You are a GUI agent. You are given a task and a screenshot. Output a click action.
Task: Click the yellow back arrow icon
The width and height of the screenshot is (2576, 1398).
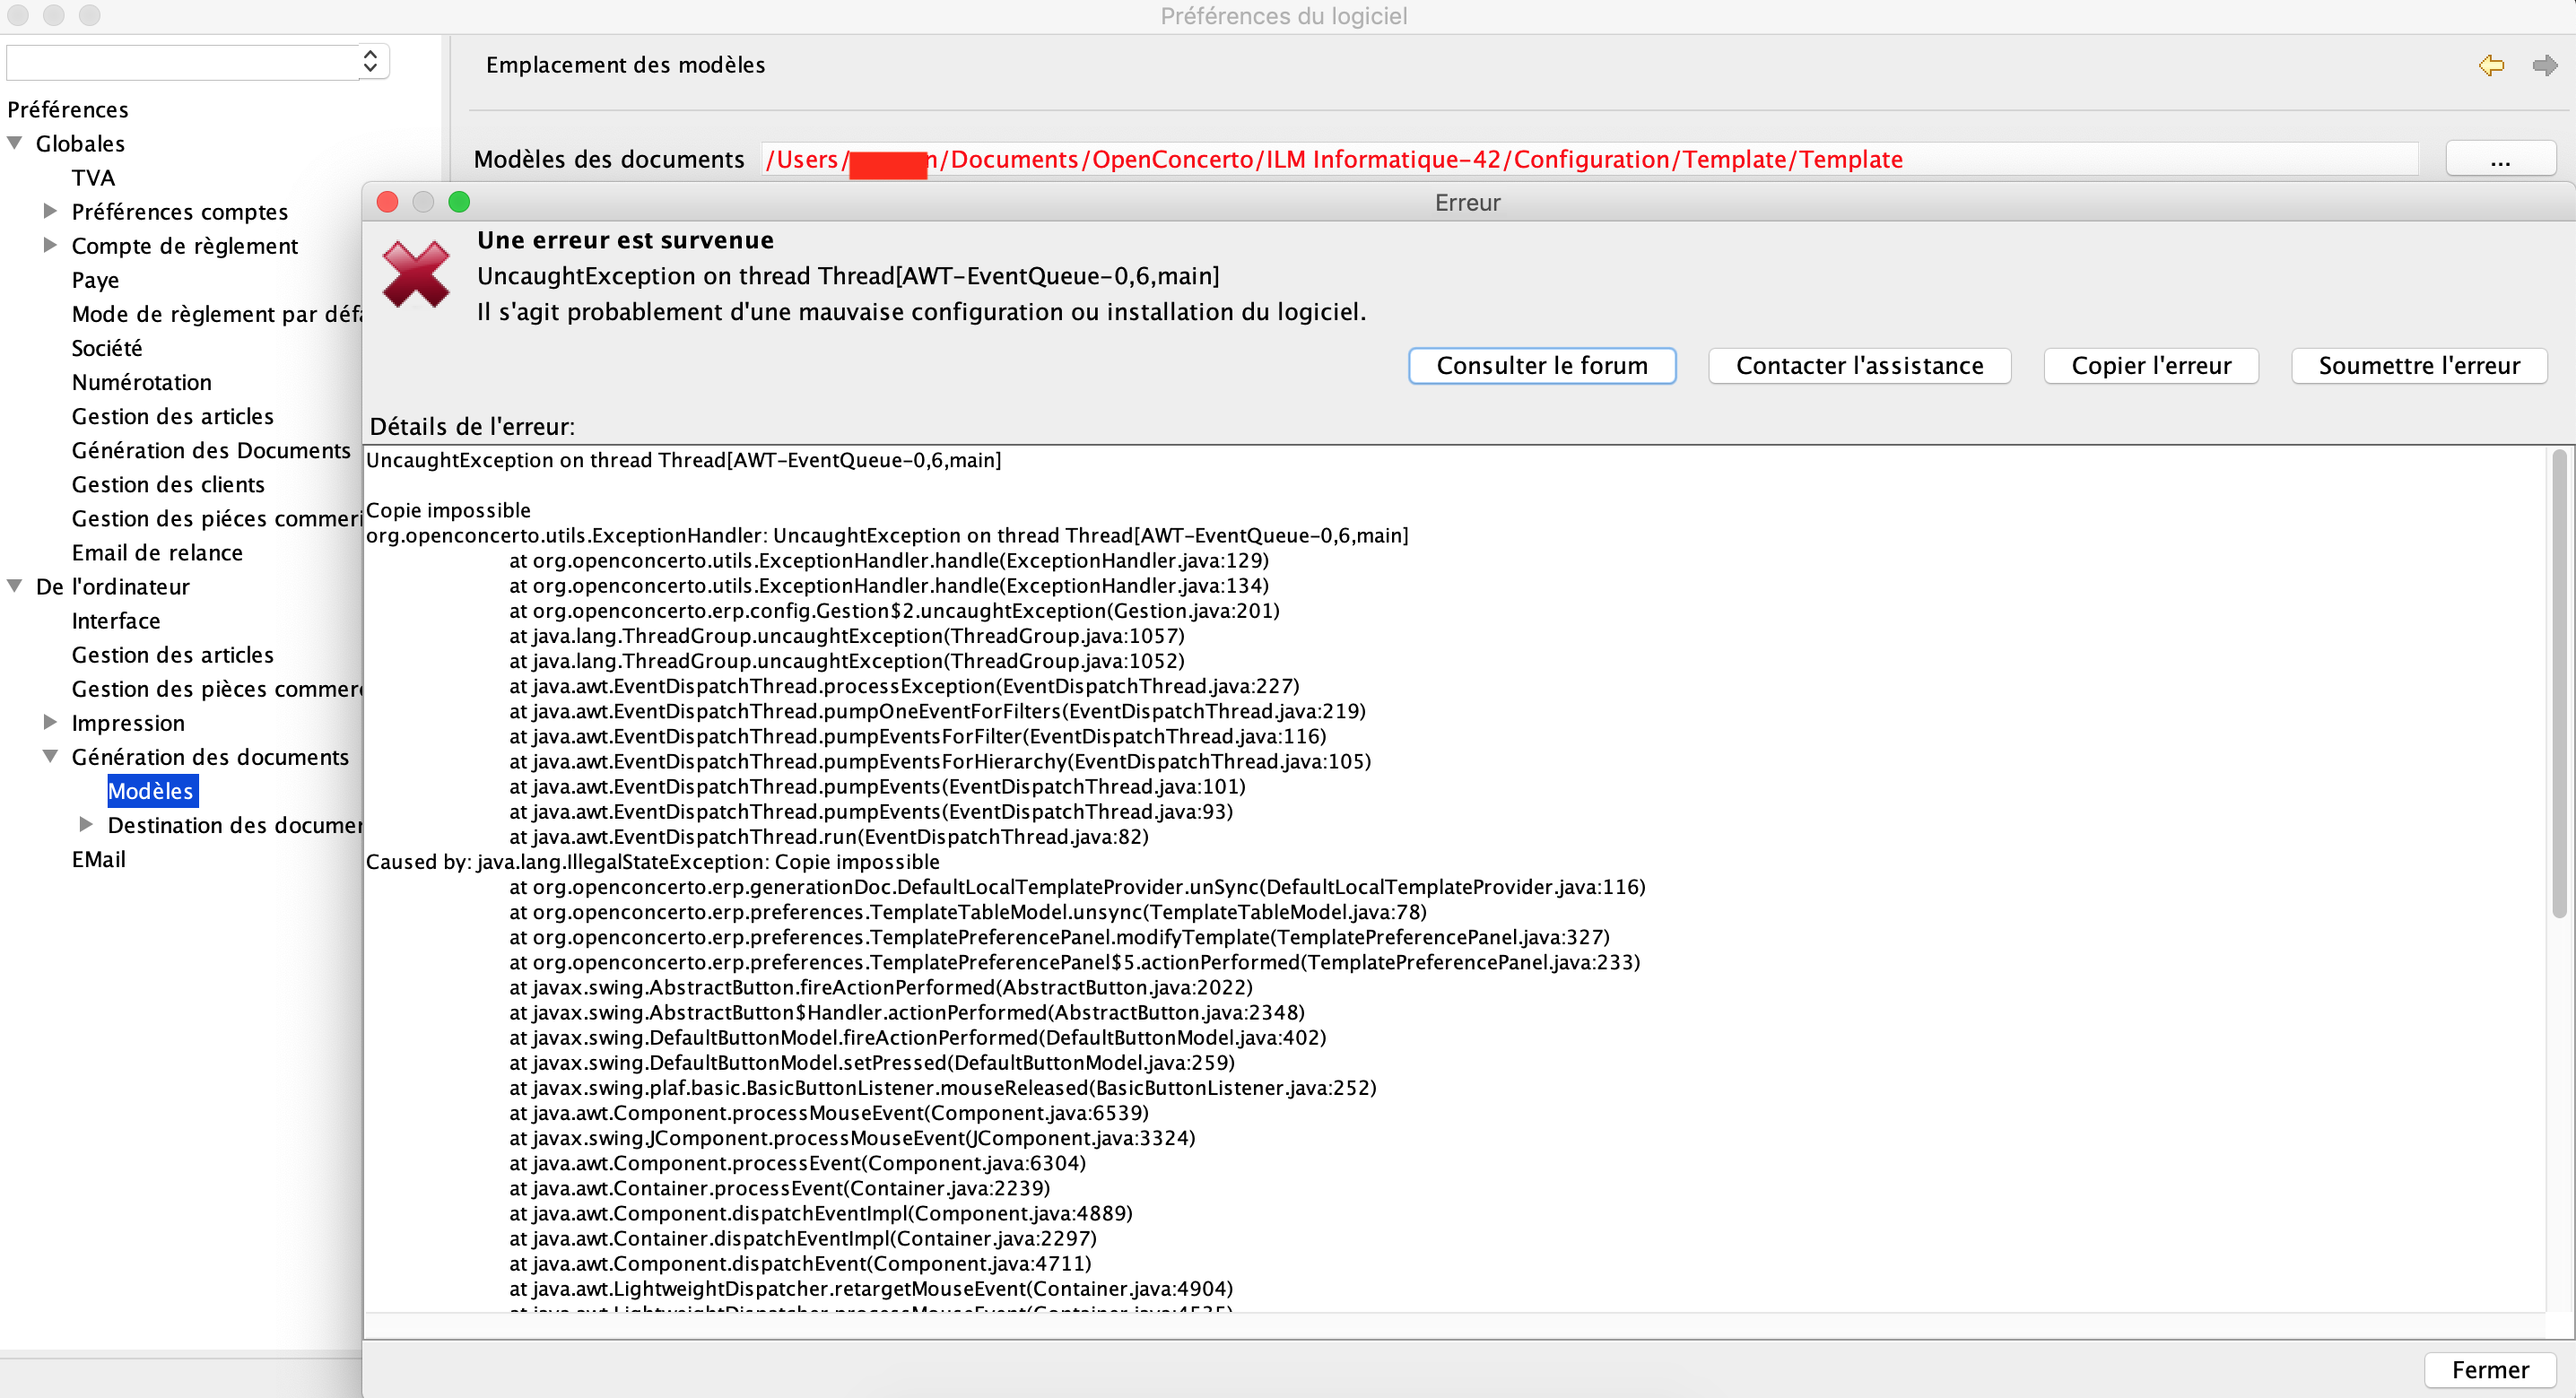tap(2490, 66)
